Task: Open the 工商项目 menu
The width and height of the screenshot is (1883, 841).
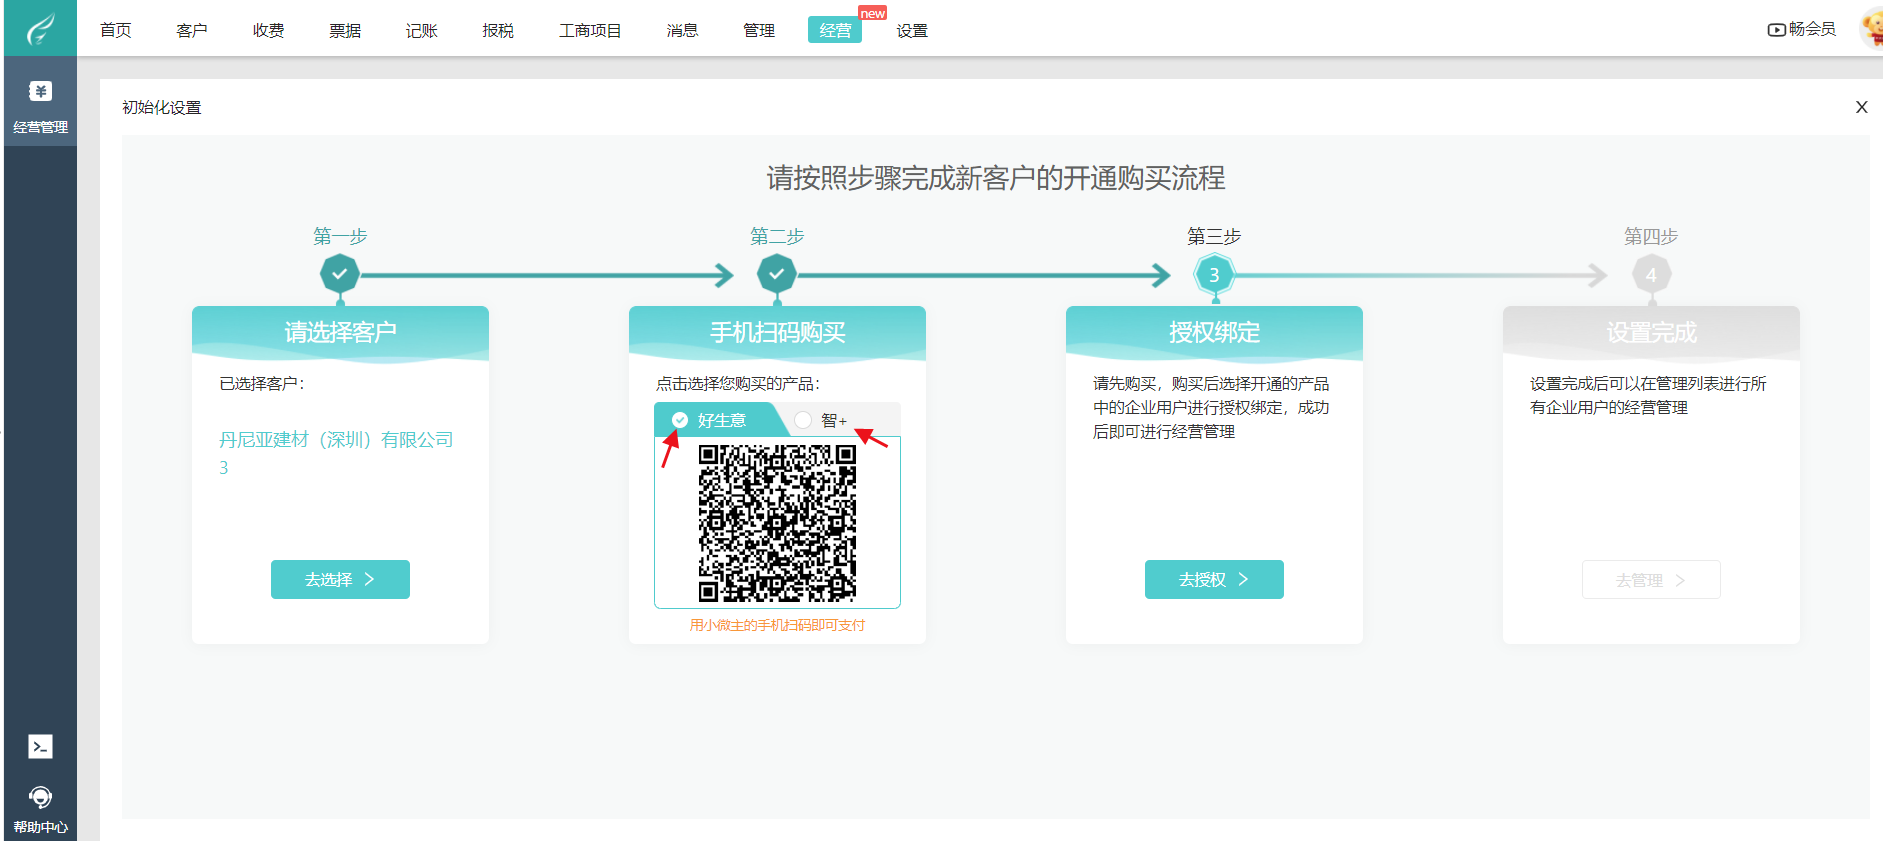Action: point(590,31)
